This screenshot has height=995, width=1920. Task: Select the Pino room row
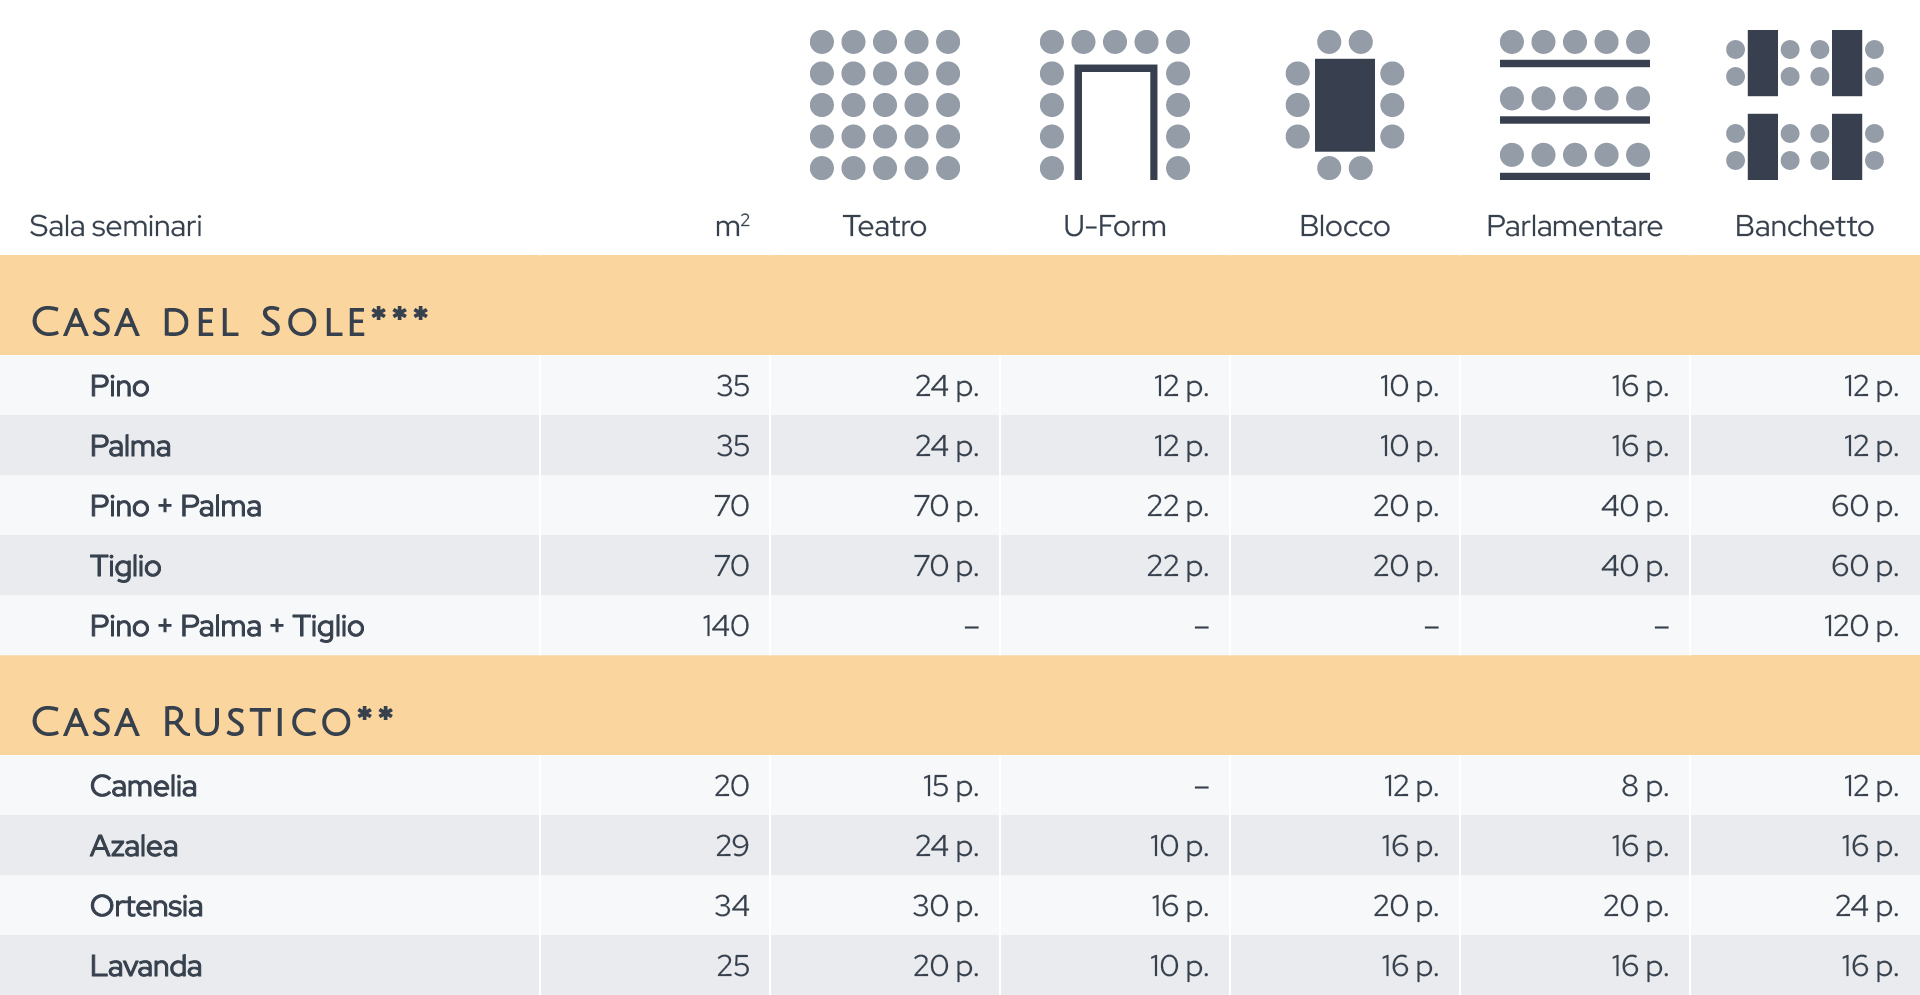960,386
